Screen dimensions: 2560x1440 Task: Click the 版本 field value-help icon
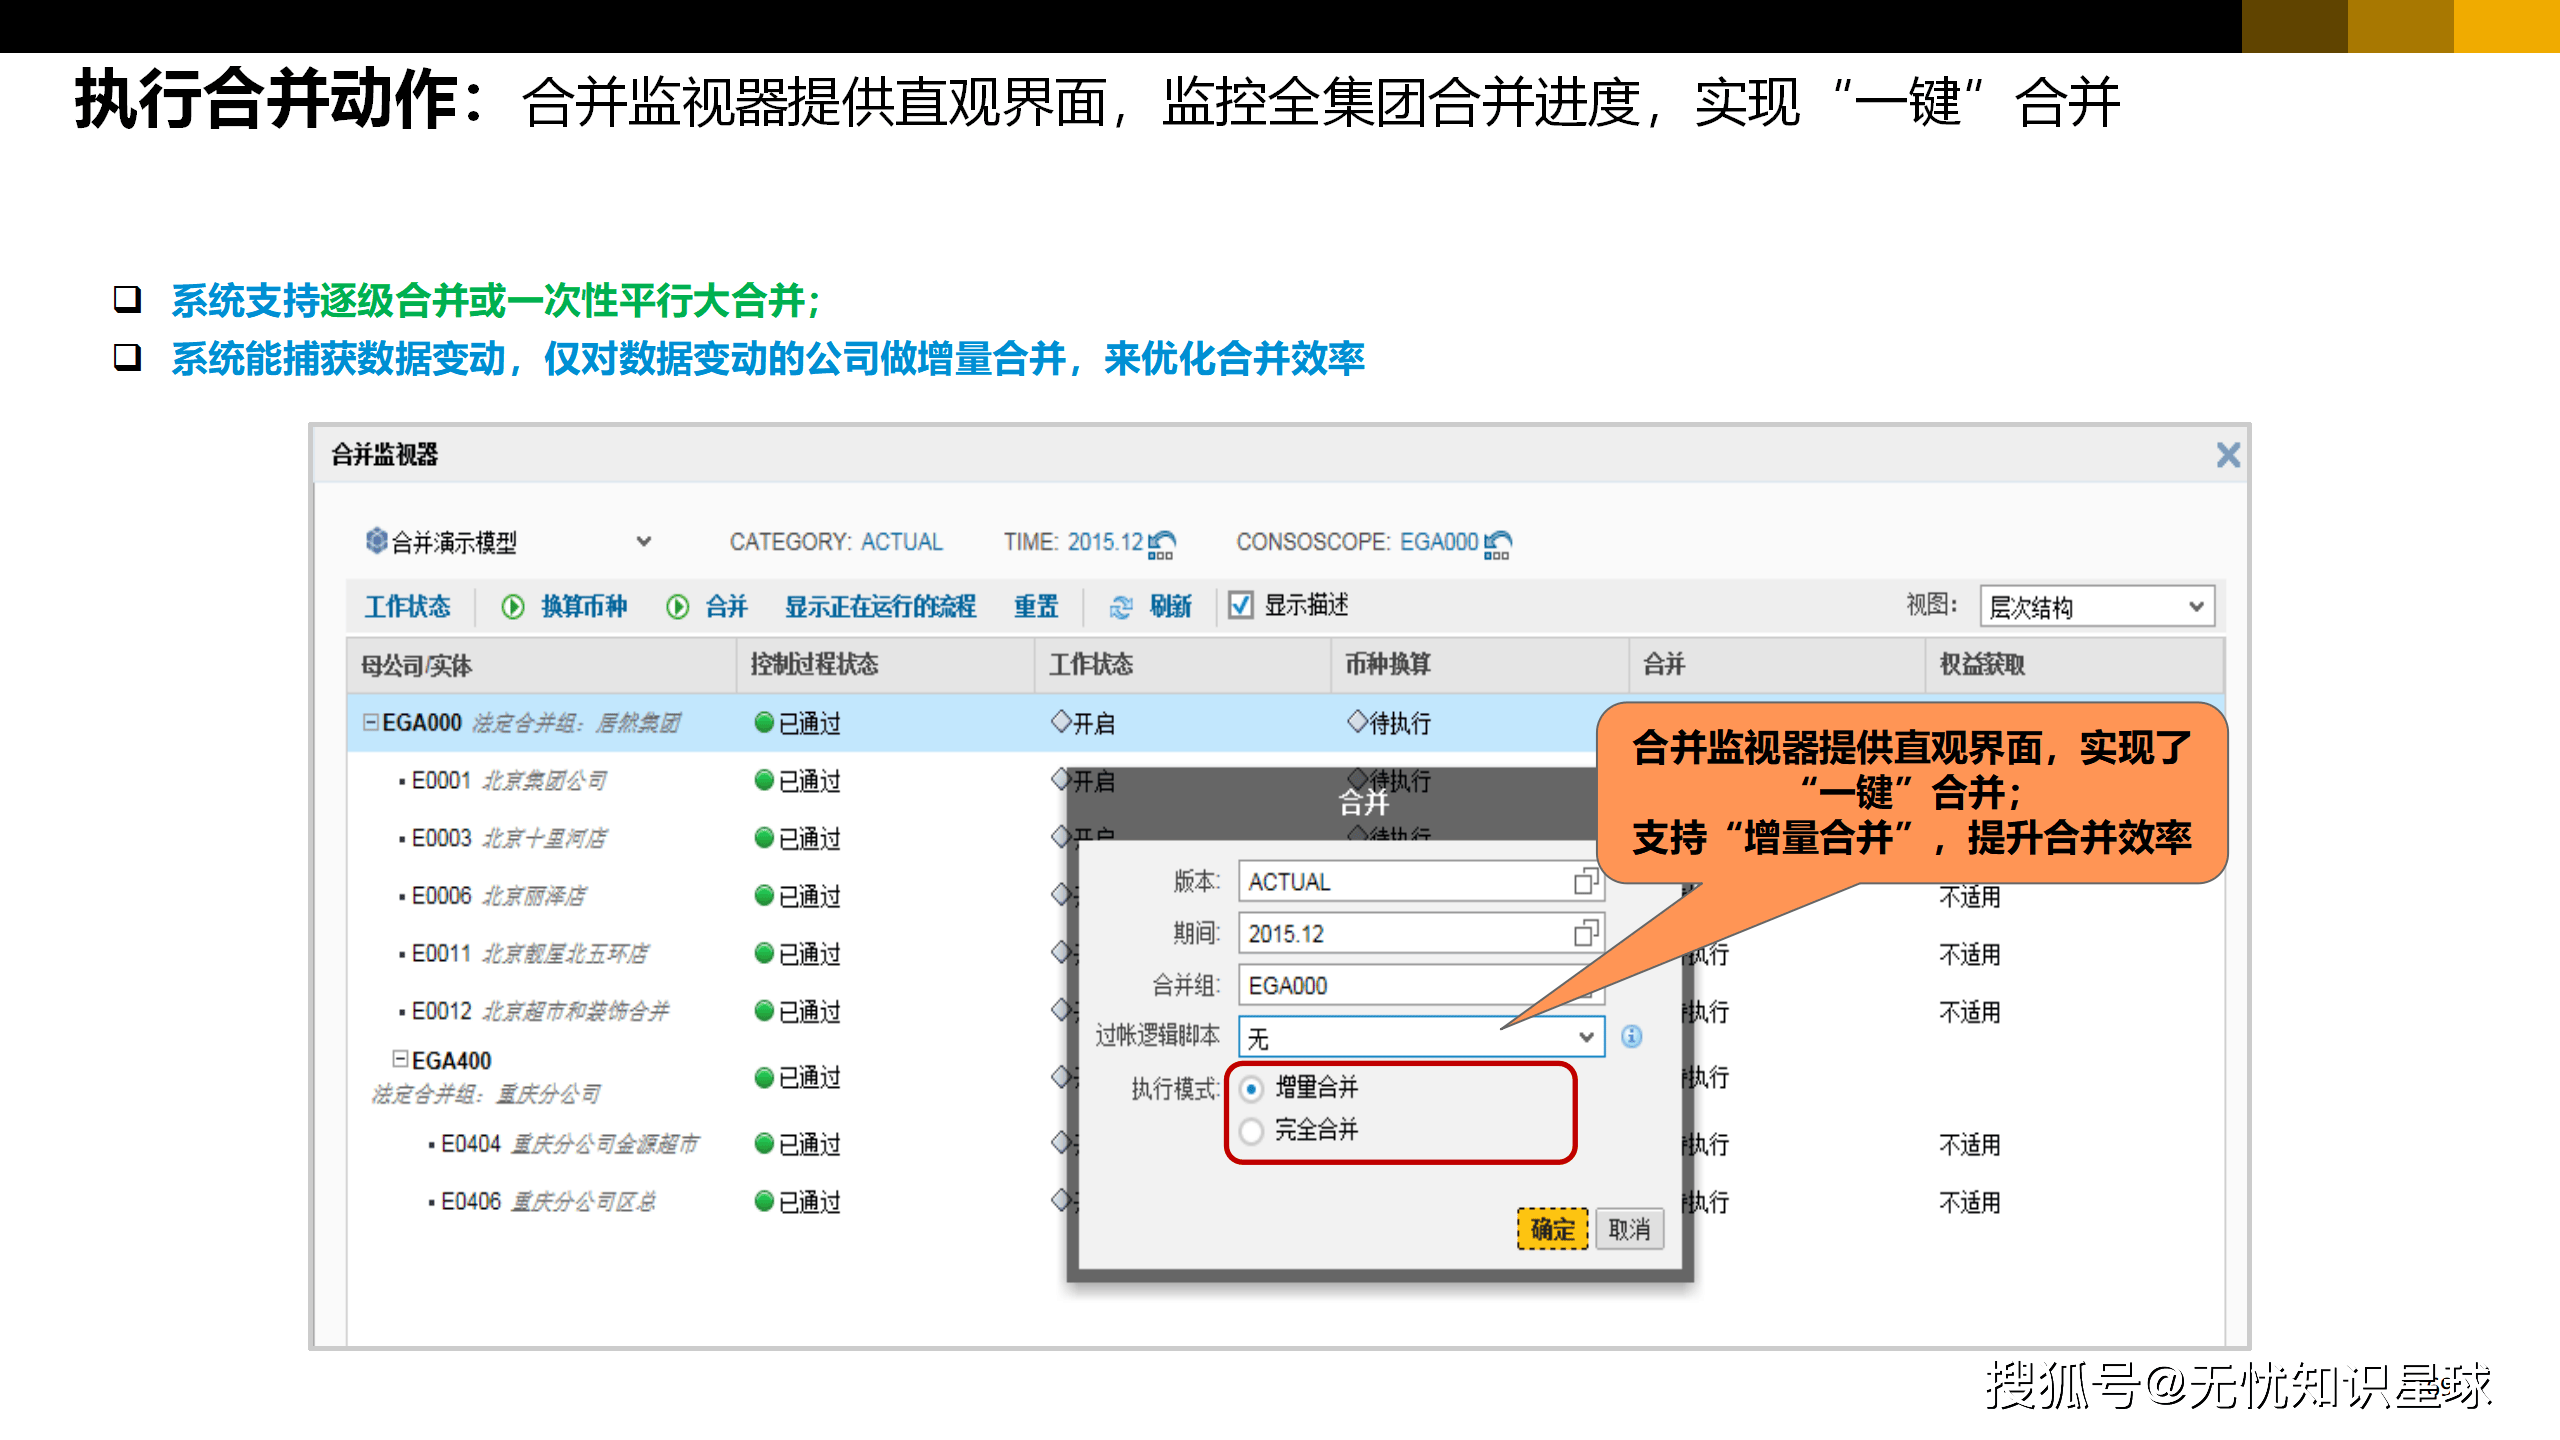click(x=1586, y=881)
